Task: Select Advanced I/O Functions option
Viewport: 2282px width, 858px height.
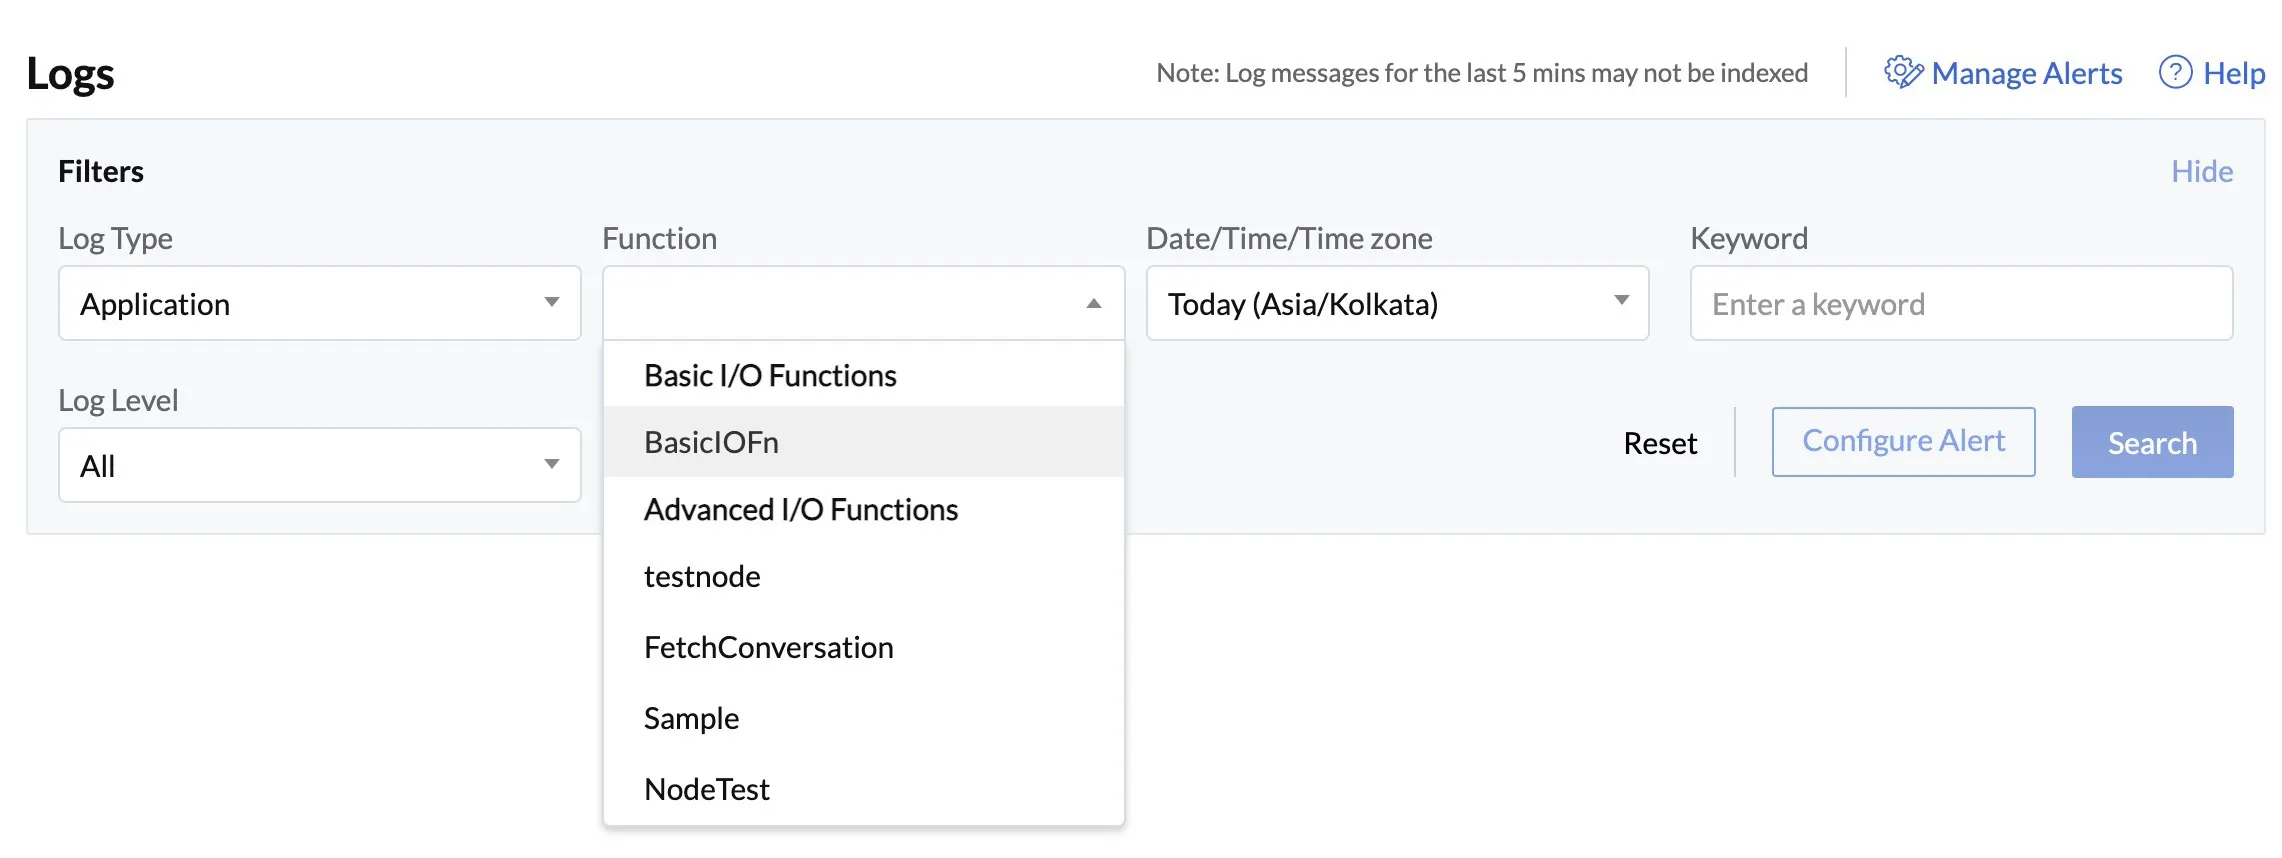Action: tap(864, 510)
